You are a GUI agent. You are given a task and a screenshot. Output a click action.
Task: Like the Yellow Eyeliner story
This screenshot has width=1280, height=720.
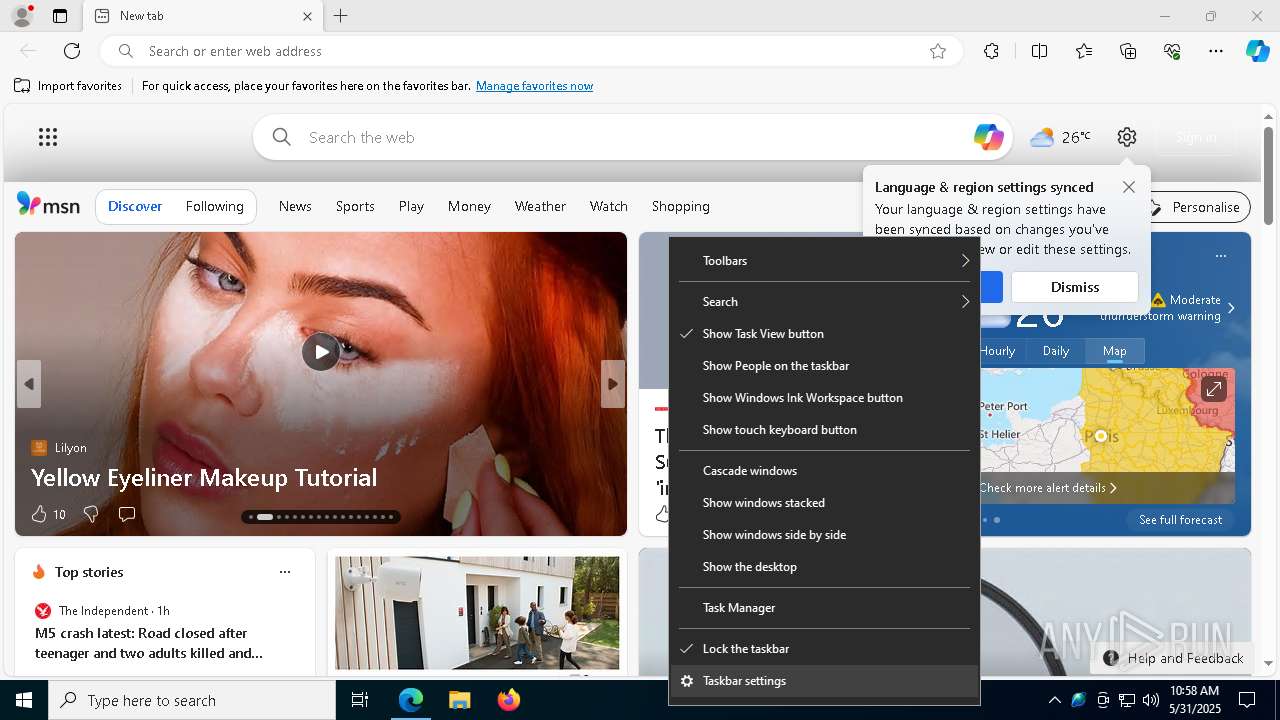click(39, 514)
